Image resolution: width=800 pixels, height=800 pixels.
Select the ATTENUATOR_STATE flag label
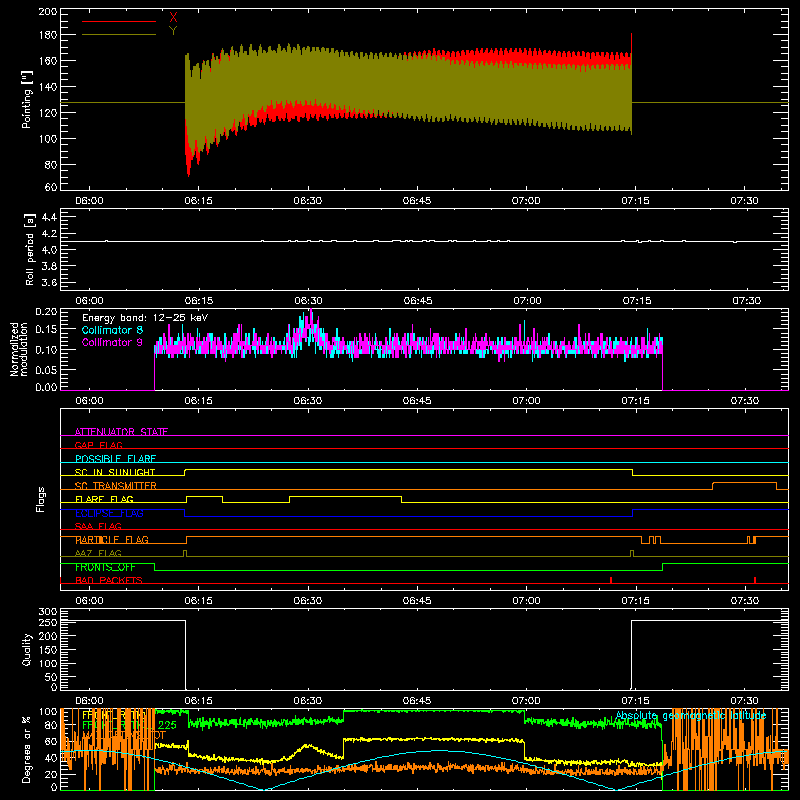point(121,432)
